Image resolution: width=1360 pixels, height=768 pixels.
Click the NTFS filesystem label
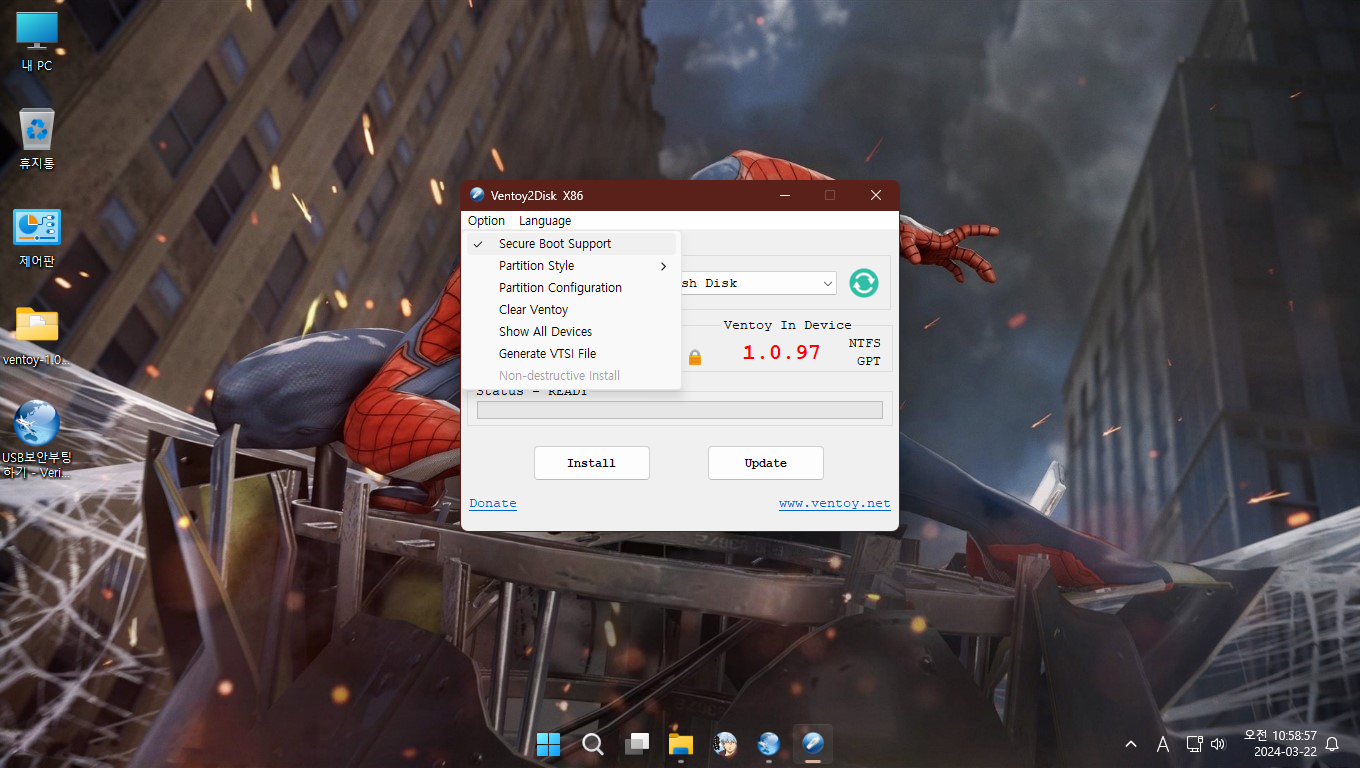[865, 343]
